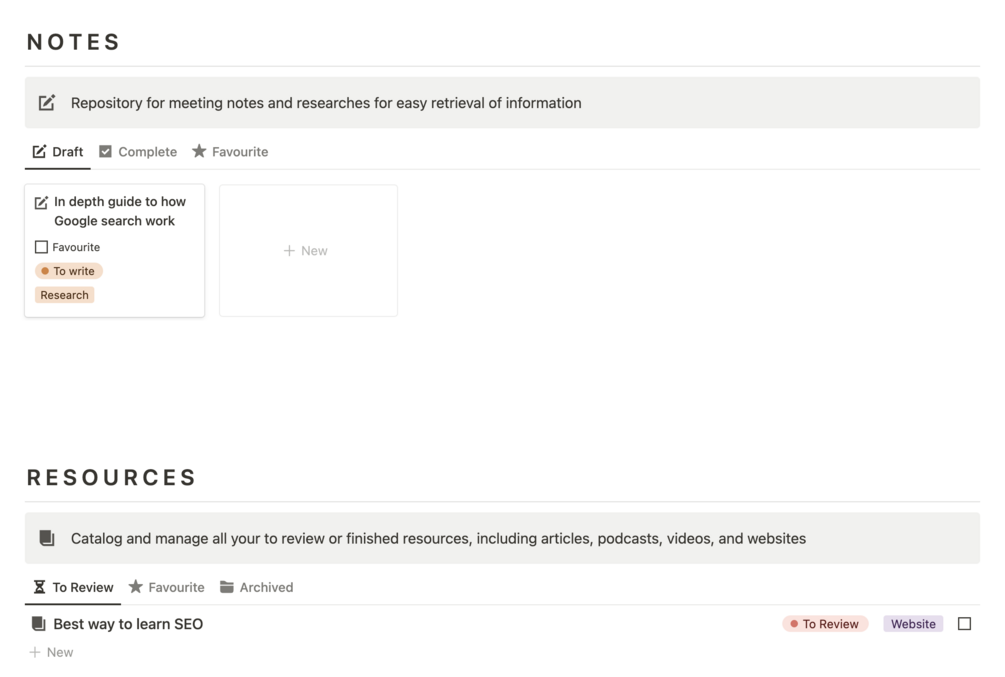This screenshot has height=677, width=1005.
Task: Check the box on the Best way to learn SEO row
Action: [964, 624]
